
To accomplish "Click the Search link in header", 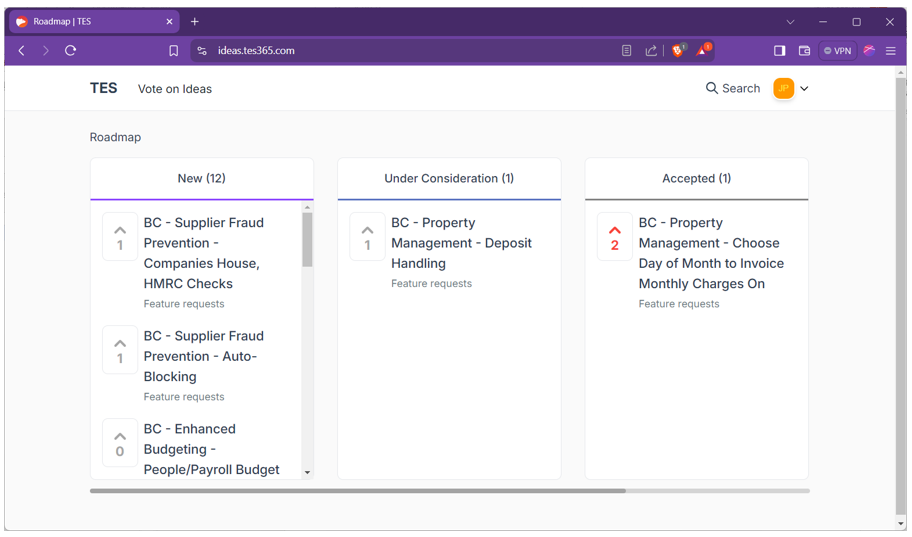I will pos(733,89).
